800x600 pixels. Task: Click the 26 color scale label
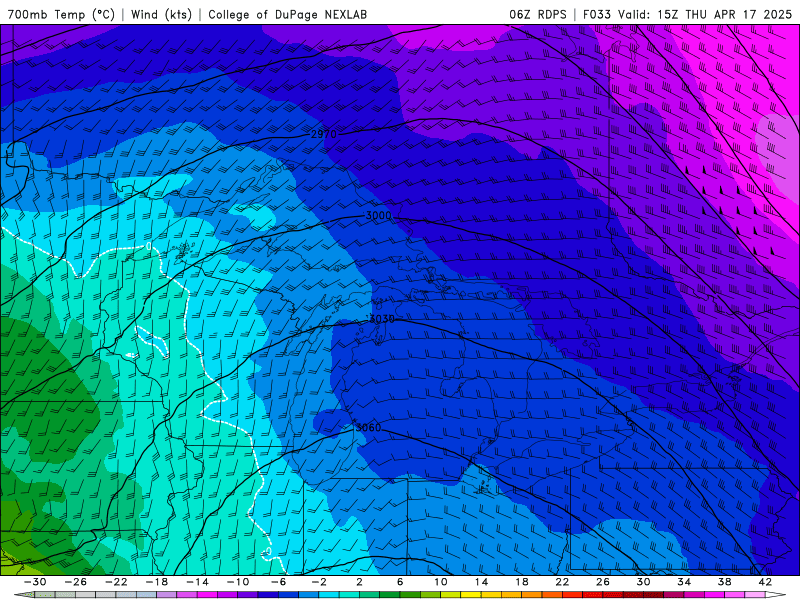[x=603, y=582]
